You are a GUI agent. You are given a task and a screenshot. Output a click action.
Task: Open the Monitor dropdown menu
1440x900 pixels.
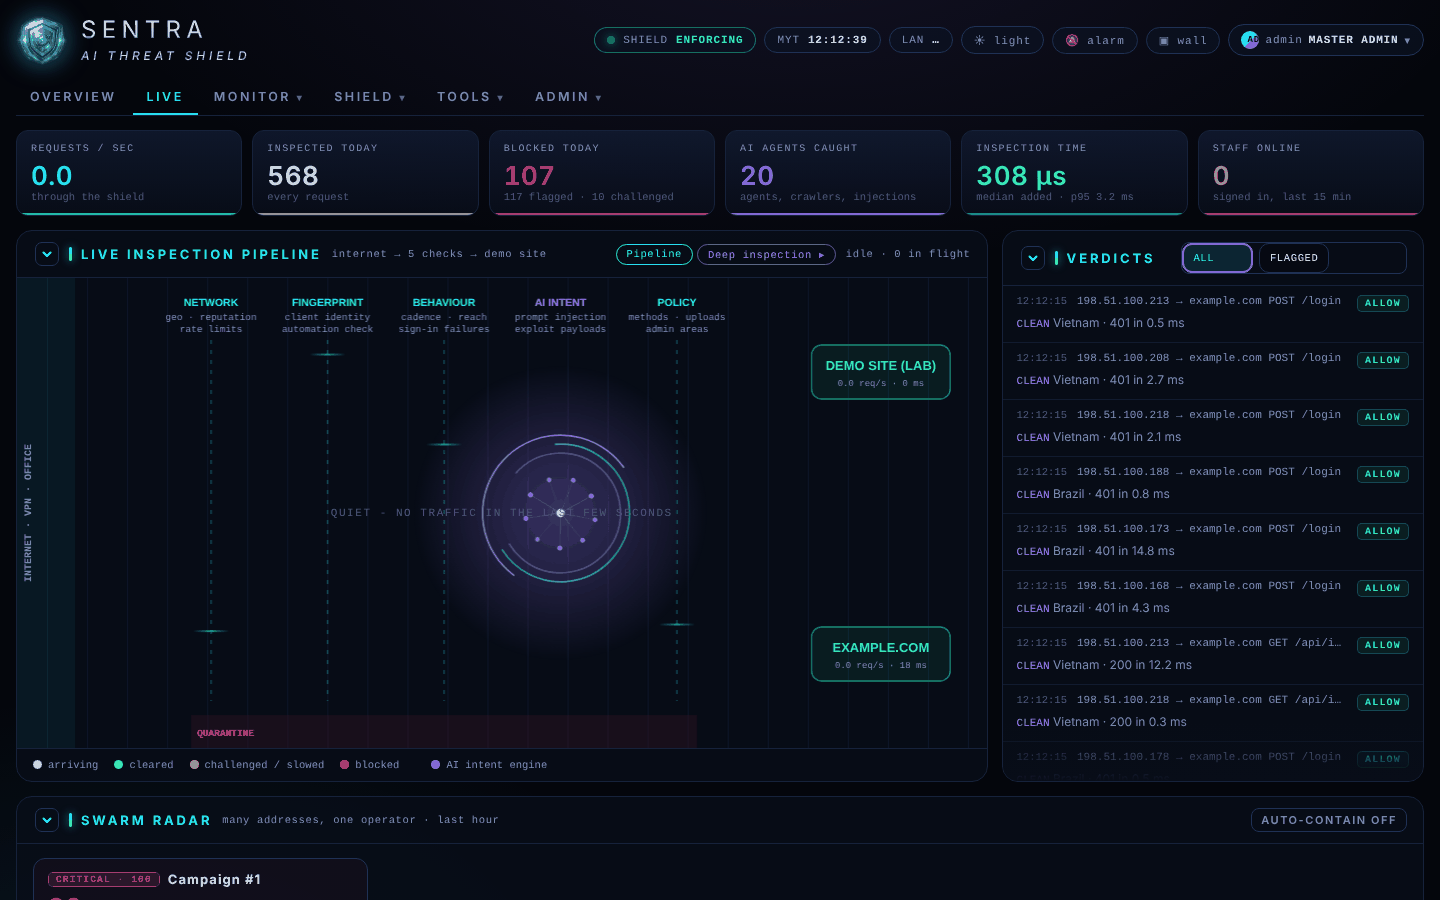[x=258, y=97]
